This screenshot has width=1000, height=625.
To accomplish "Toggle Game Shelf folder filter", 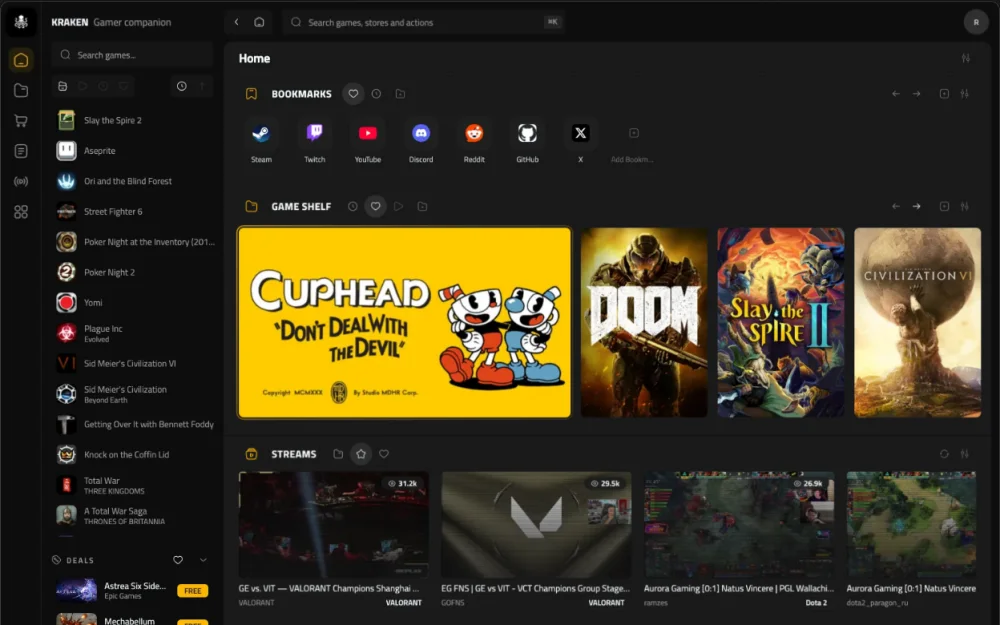I will (x=422, y=207).
